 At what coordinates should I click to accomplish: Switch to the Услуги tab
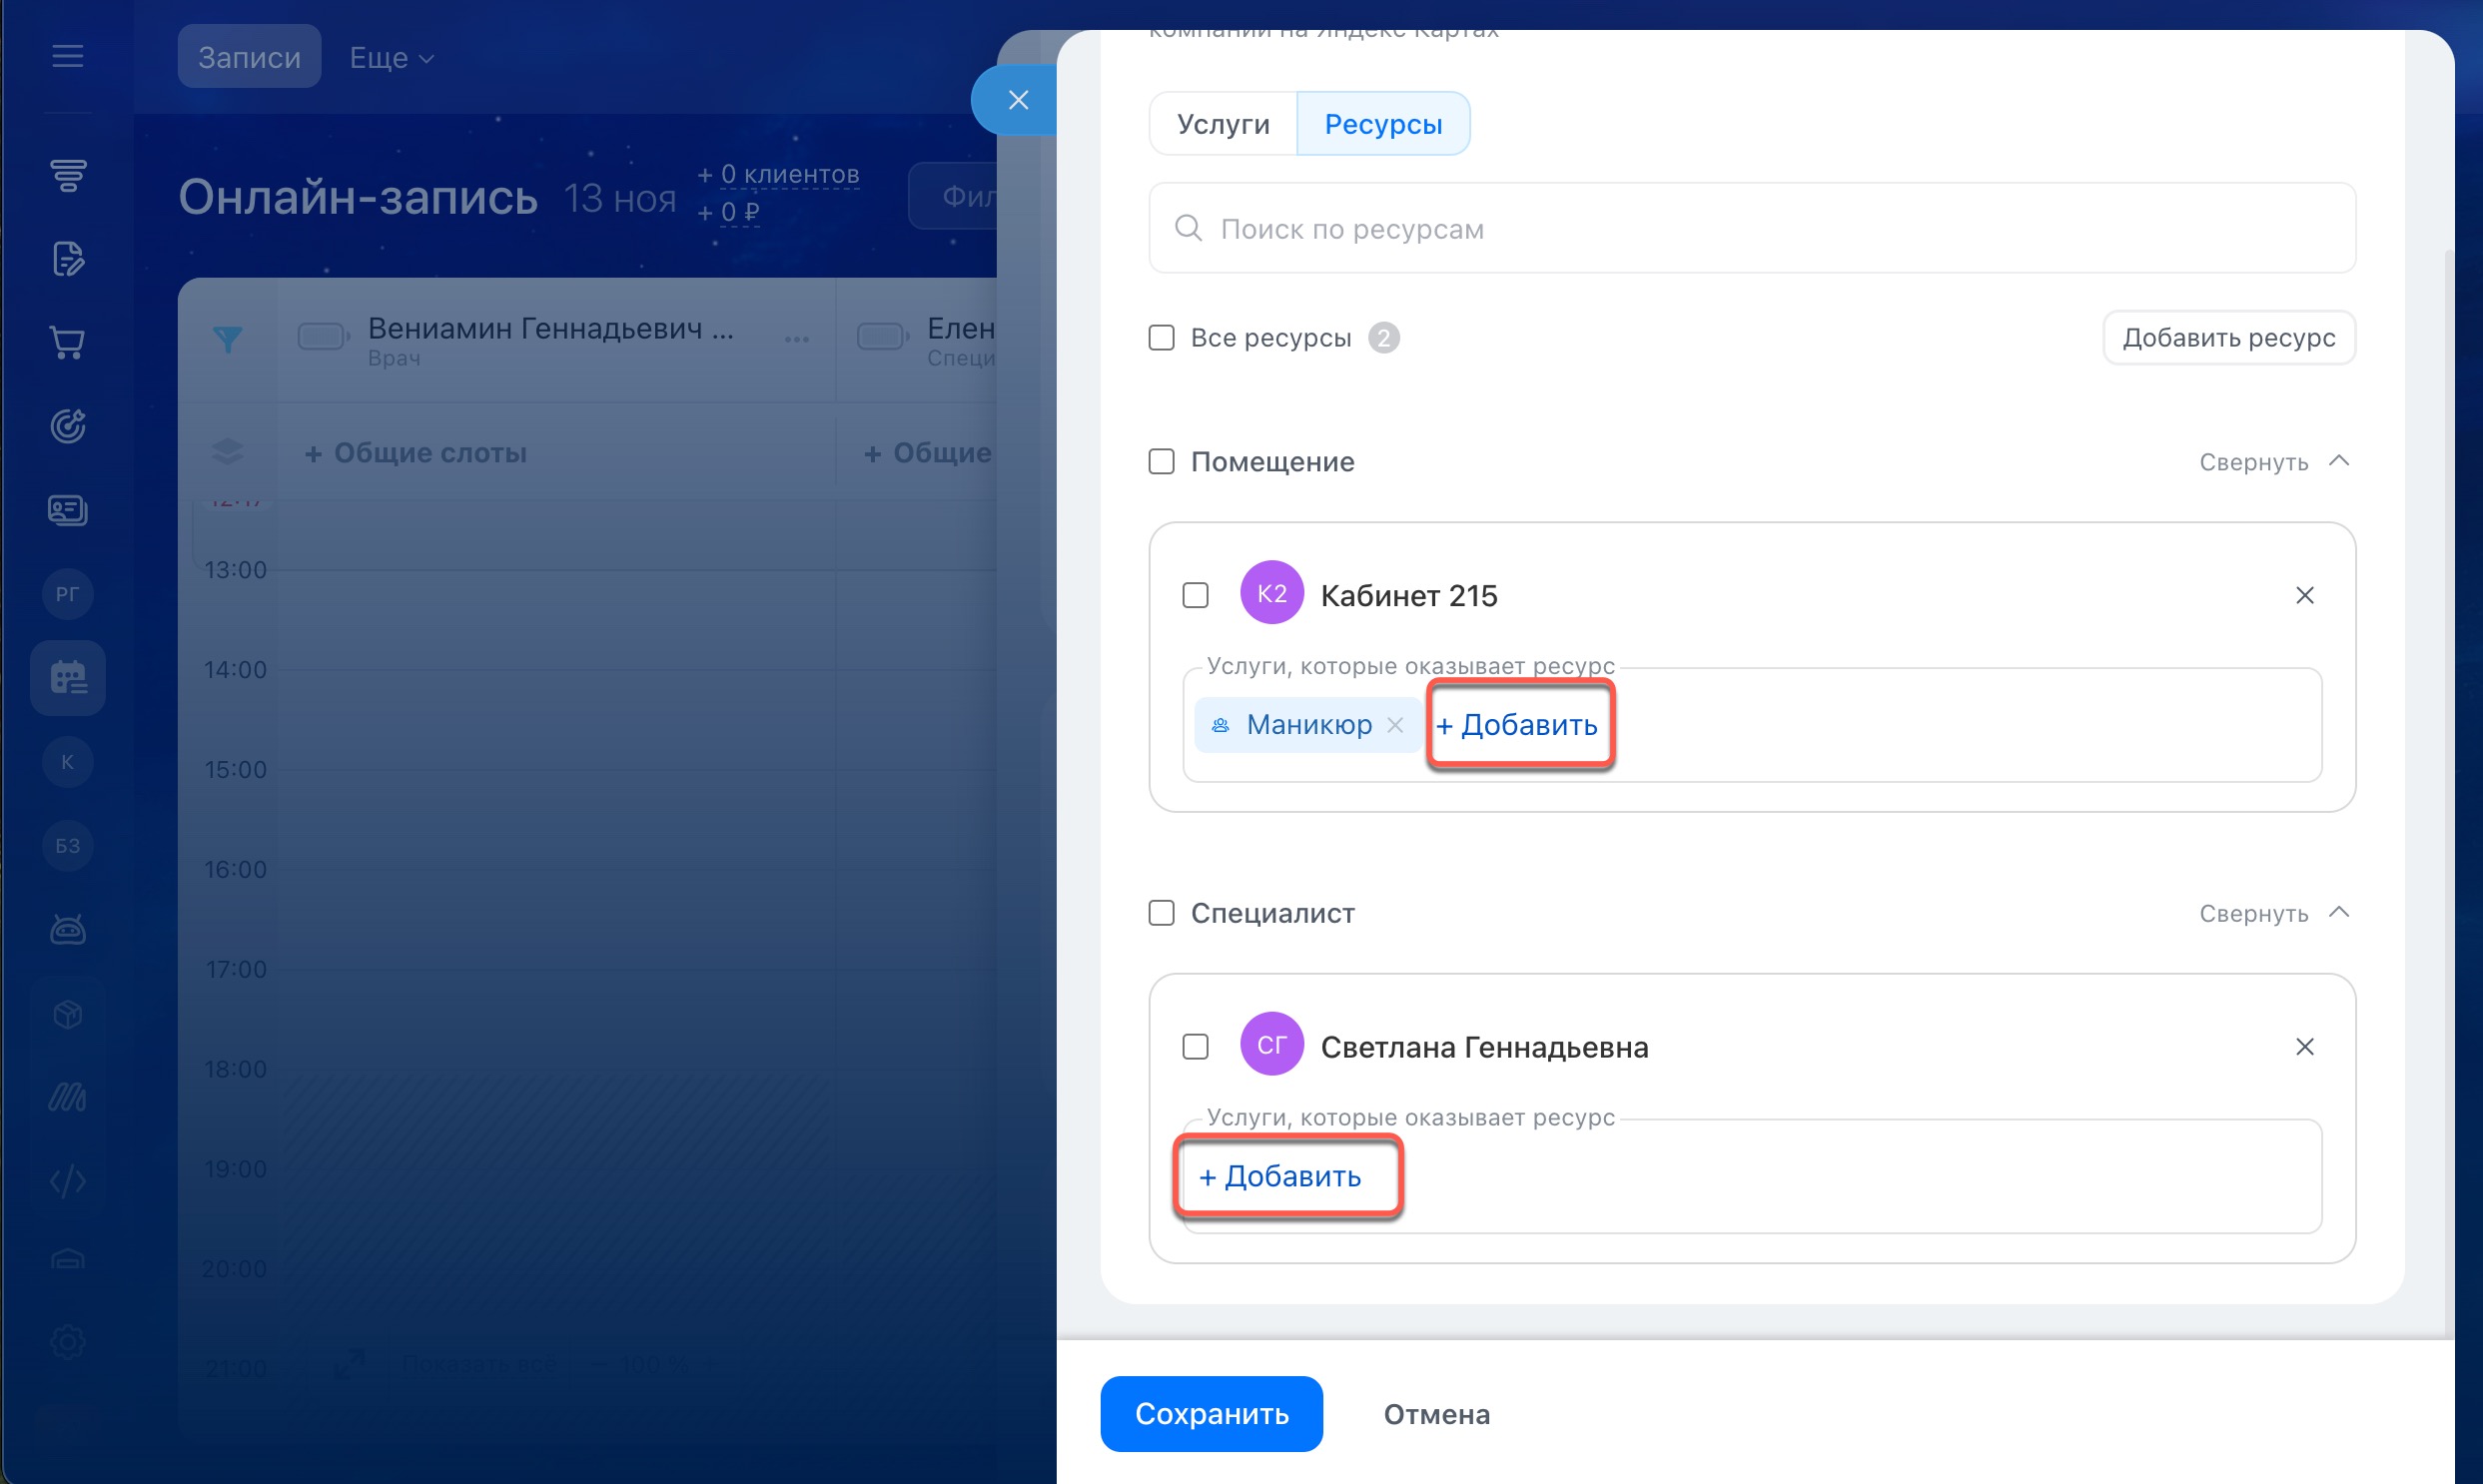point(1222,124)
